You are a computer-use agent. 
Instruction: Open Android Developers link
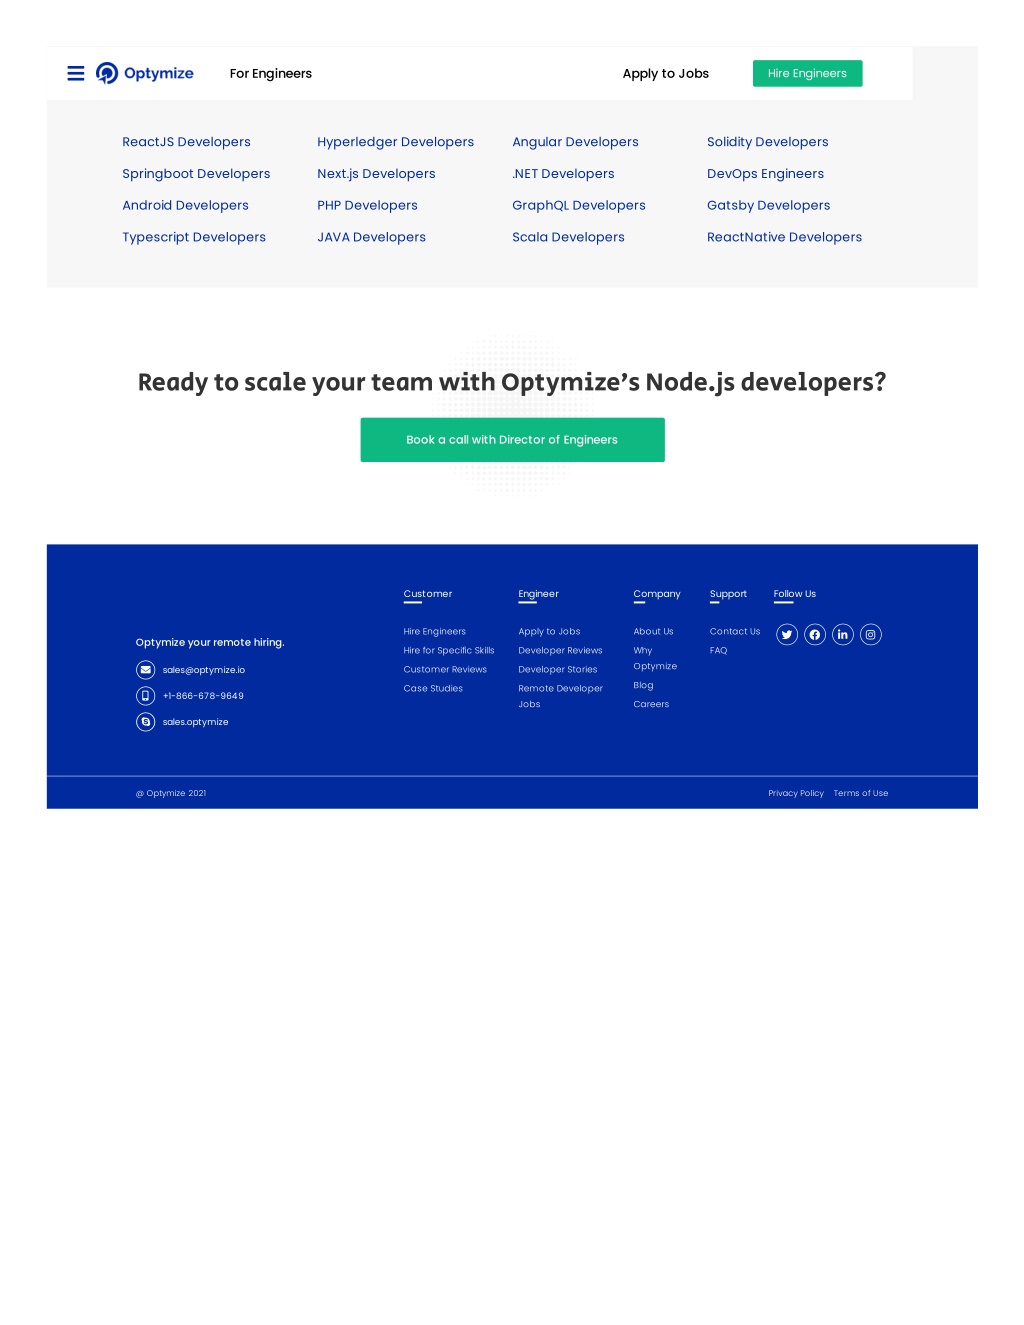186,206
